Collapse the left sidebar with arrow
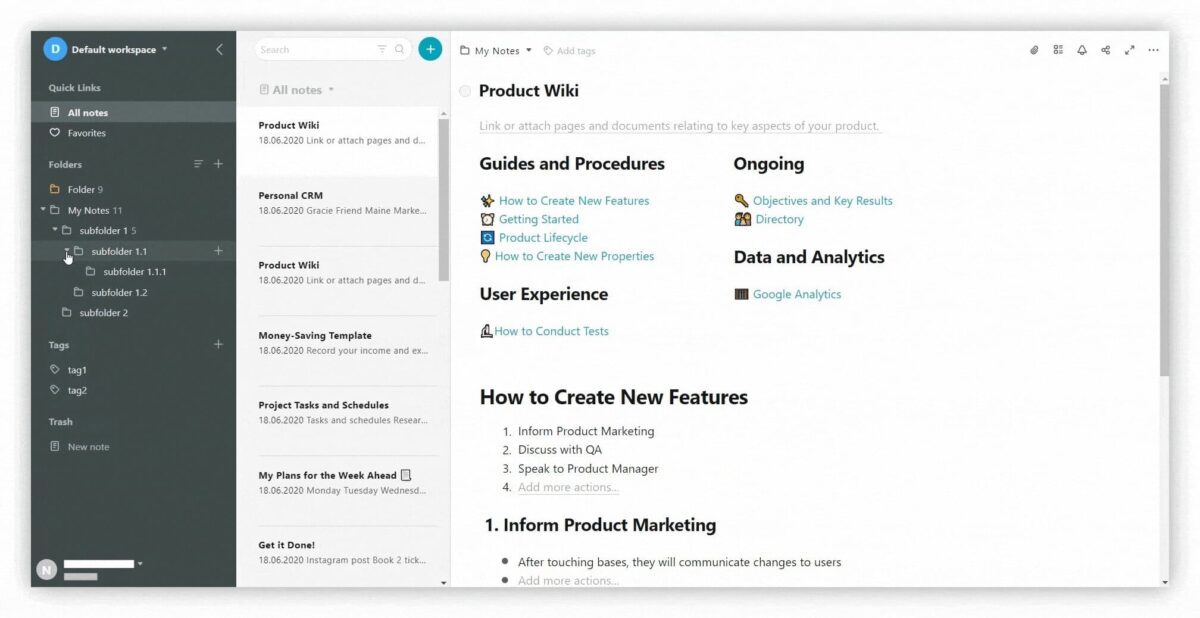 coord(219,50)
